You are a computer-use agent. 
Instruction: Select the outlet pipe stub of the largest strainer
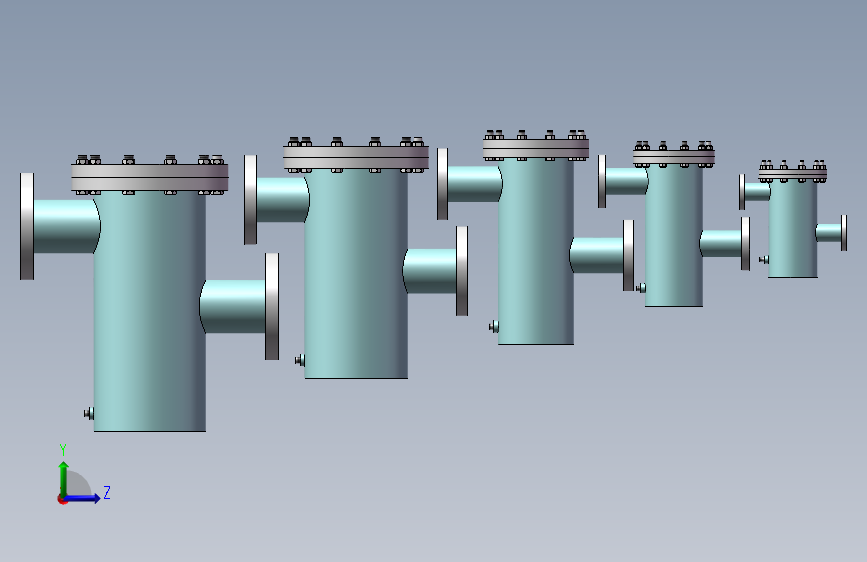(x=232, y=306)
